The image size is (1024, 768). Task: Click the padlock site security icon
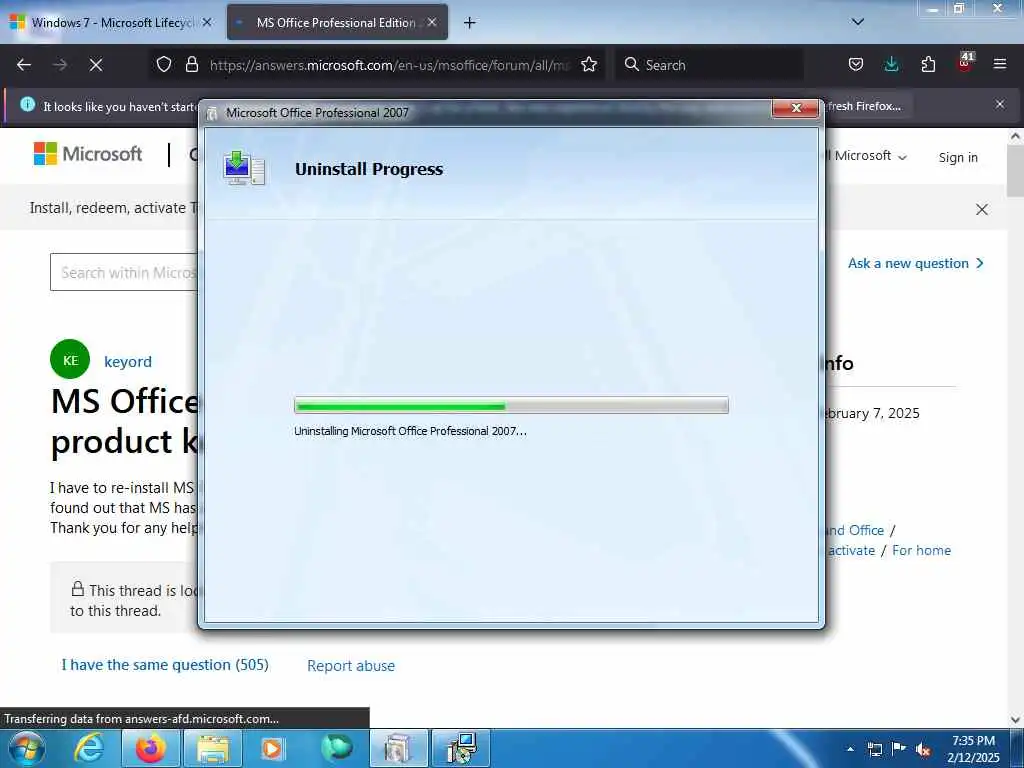click(x=191, y=64)
